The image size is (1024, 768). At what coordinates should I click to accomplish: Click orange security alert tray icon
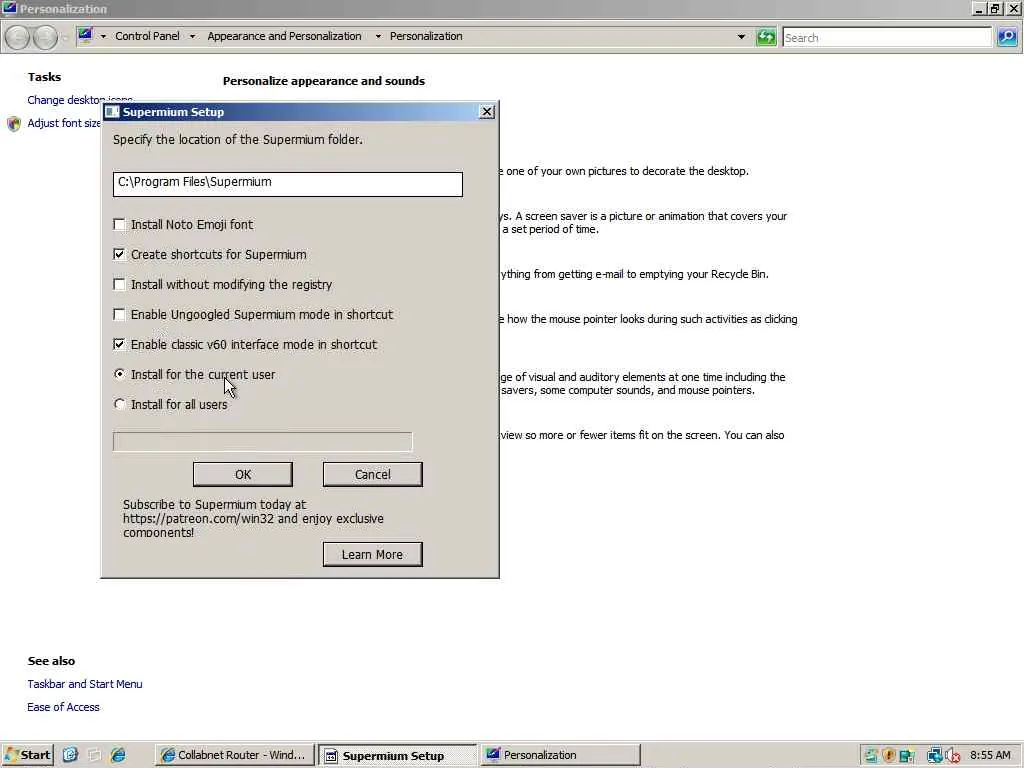[x=889, y=756]
